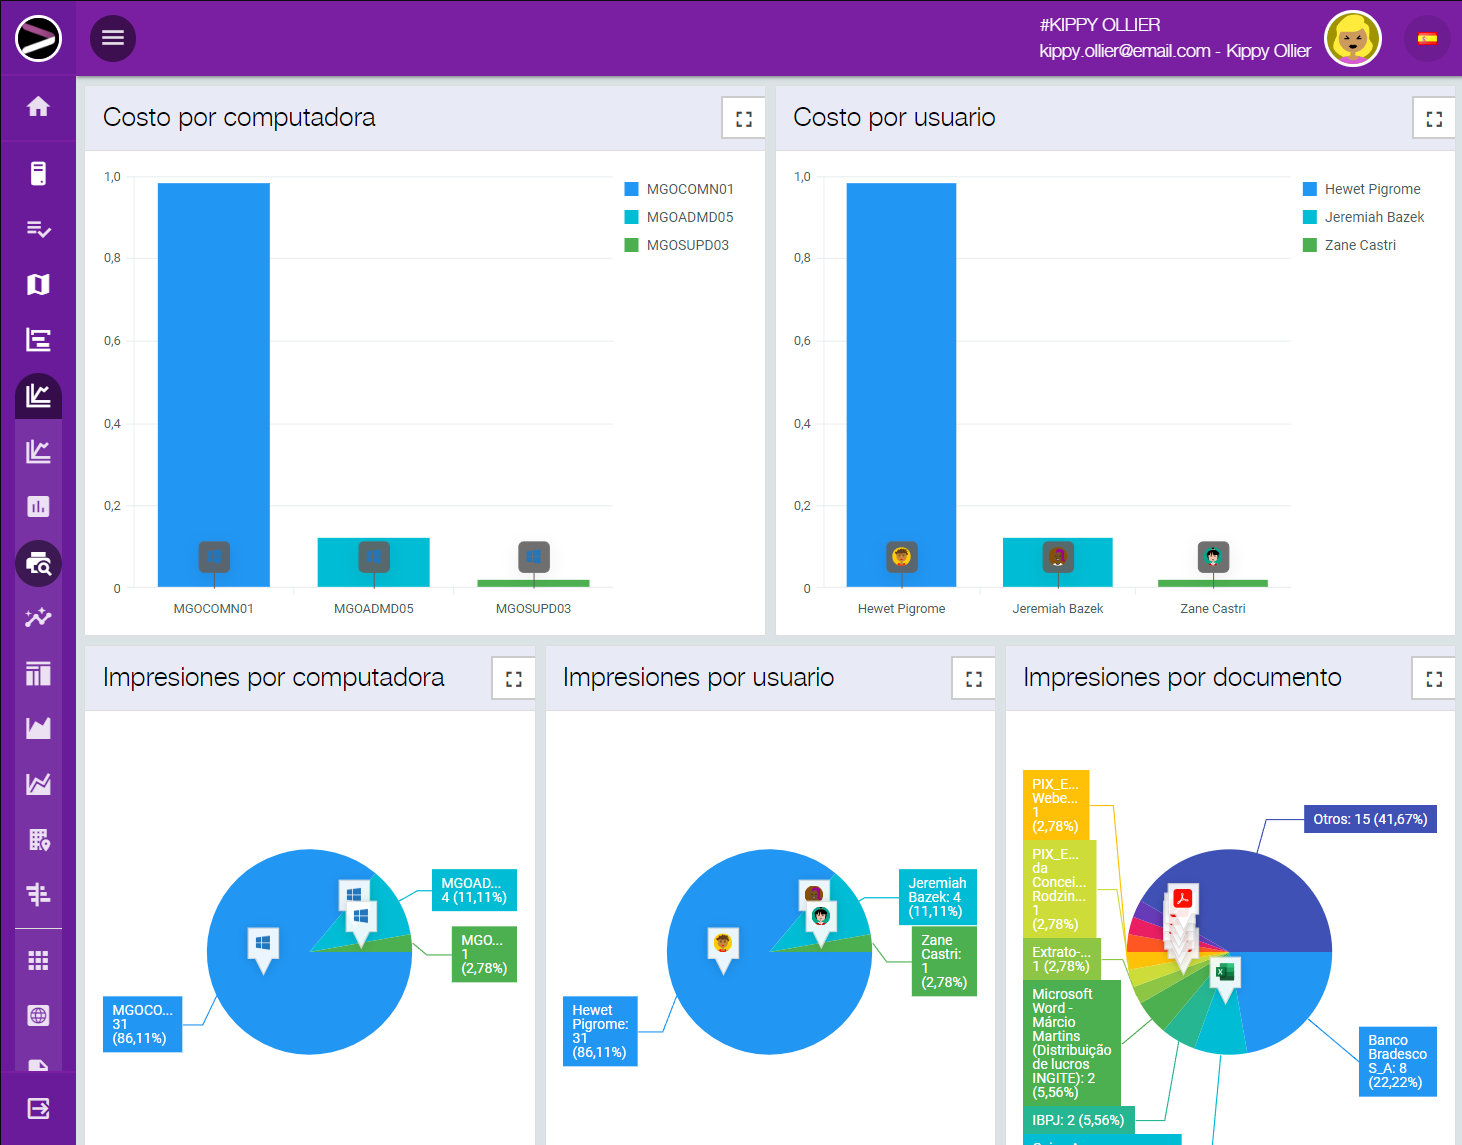The image size is (1462, 1145).
Task: Click the Otros: 15 (41,67%) pie label
Action: [1369, 819]
